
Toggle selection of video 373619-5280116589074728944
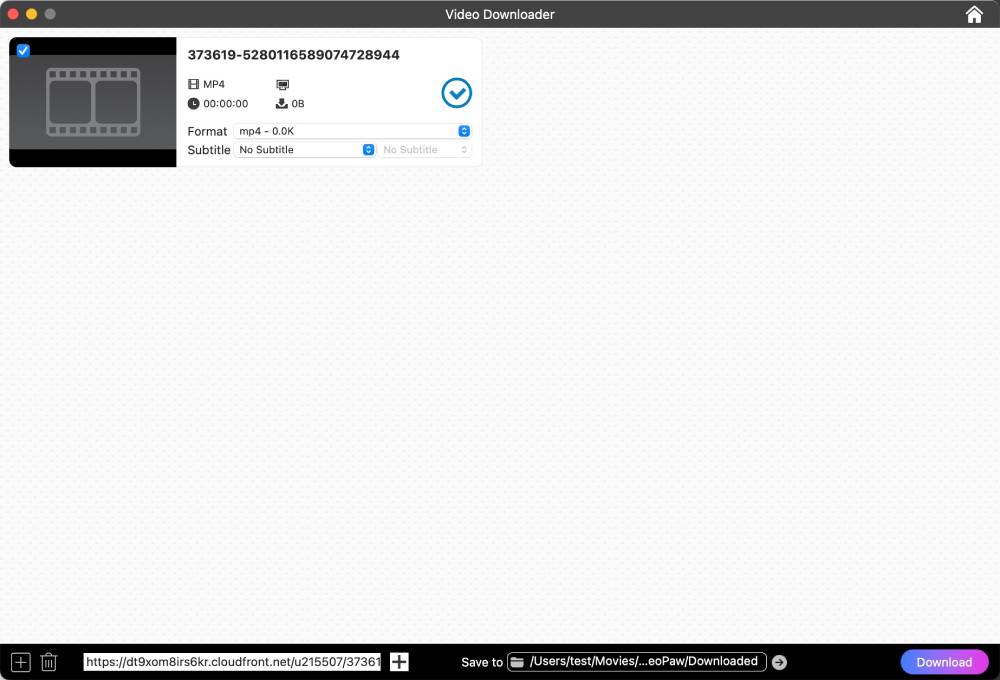[23, 50]
